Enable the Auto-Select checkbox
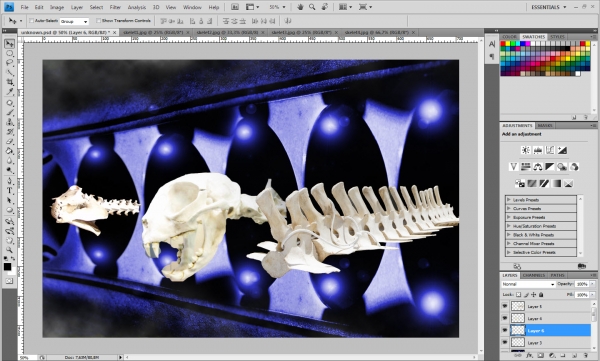Screen dimensions: 600x361 (32, 21)
